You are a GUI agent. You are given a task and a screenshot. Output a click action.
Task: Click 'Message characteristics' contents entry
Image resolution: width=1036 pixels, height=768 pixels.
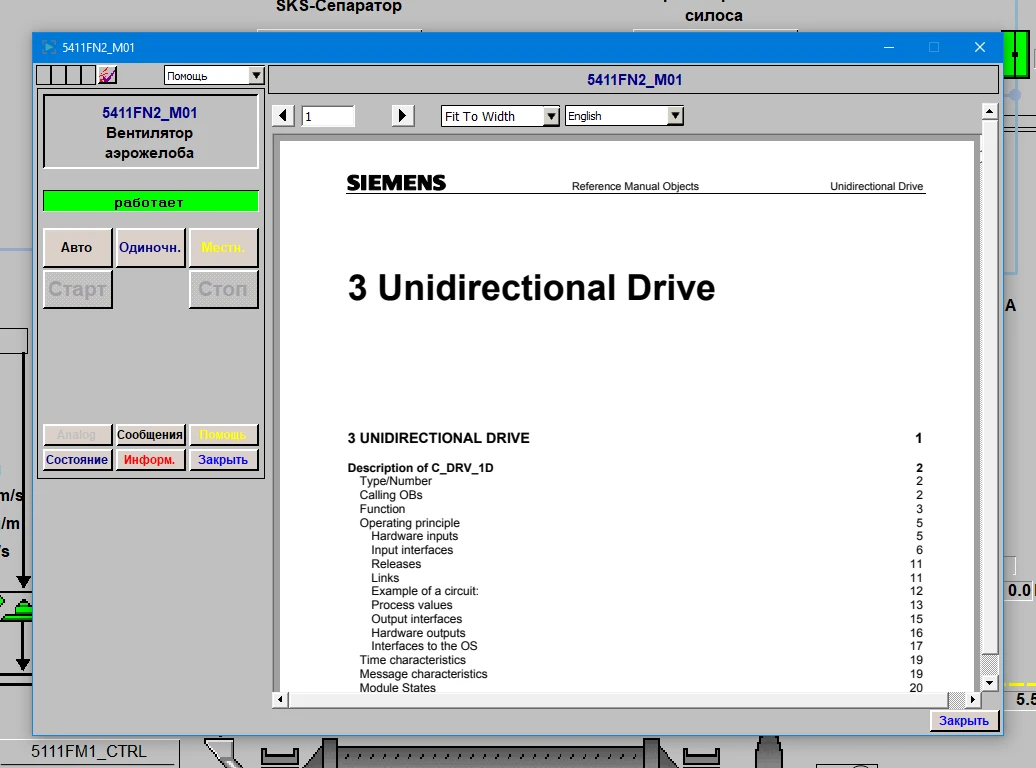tap(423, 673)
